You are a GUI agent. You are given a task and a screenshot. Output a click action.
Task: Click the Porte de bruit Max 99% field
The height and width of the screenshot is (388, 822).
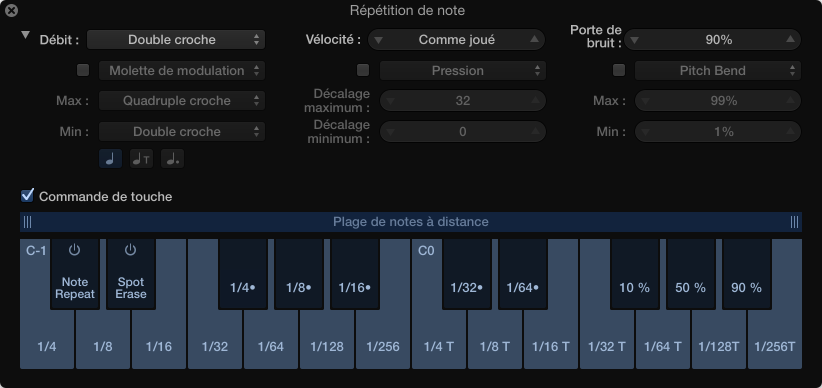(718, 101)
